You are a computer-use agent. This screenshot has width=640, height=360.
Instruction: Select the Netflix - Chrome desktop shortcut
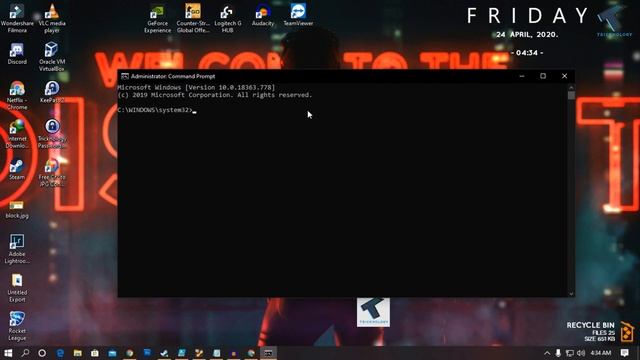tap(17, 95)
